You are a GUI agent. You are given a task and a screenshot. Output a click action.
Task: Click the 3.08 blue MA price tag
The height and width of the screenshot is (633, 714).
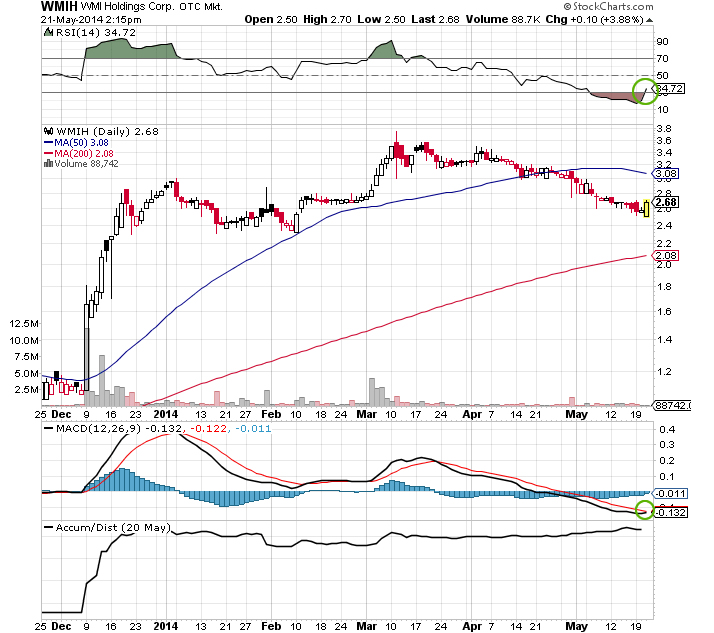666,174
